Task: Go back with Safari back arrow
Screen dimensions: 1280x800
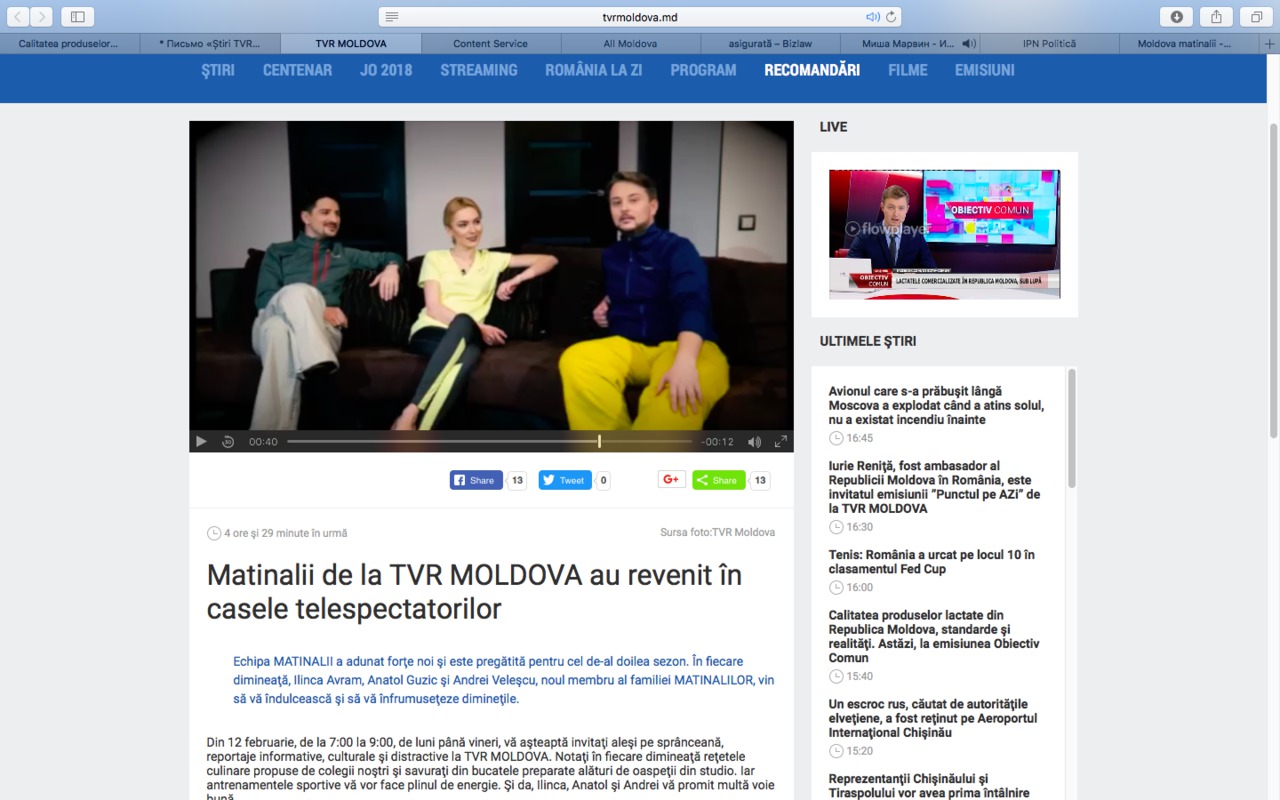Action: [x=18, y=17]
